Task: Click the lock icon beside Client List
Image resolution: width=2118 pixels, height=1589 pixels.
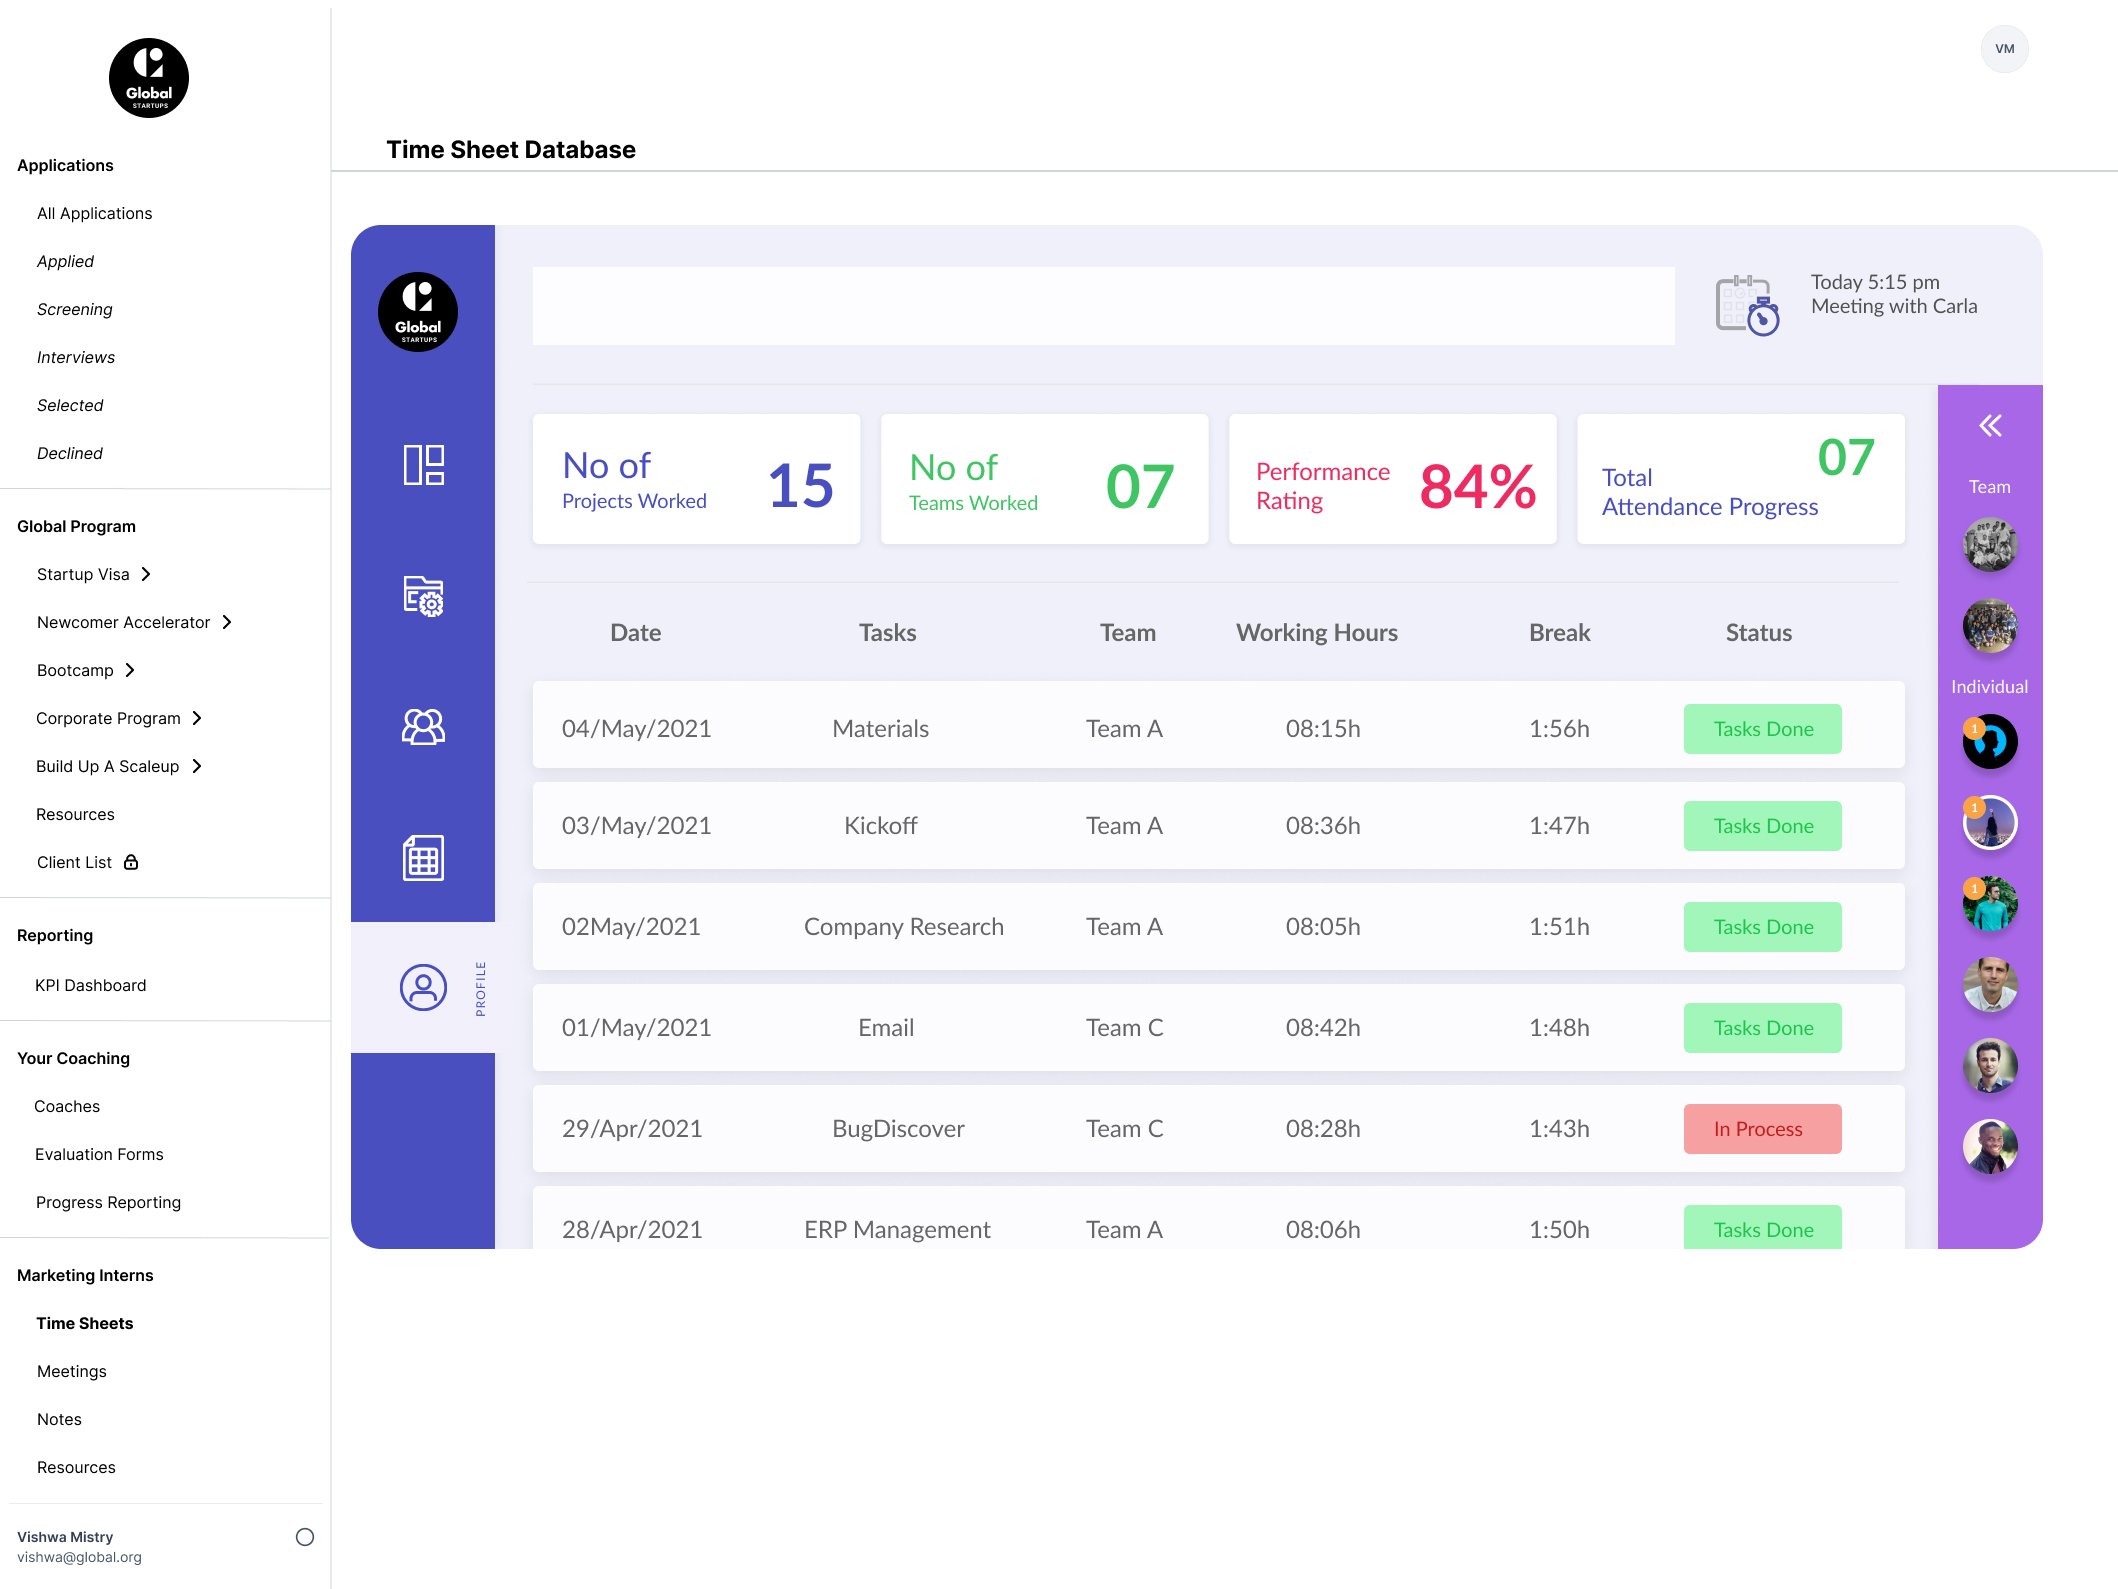Action: (x=131, y=862)
